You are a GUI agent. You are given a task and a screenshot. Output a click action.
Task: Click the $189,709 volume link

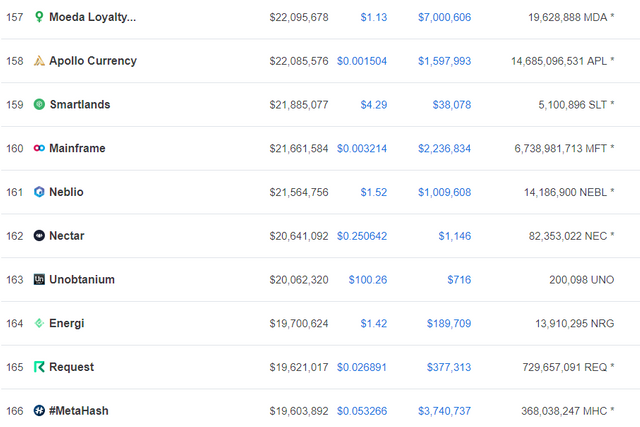pyautogui.click(x=449, y=324)
